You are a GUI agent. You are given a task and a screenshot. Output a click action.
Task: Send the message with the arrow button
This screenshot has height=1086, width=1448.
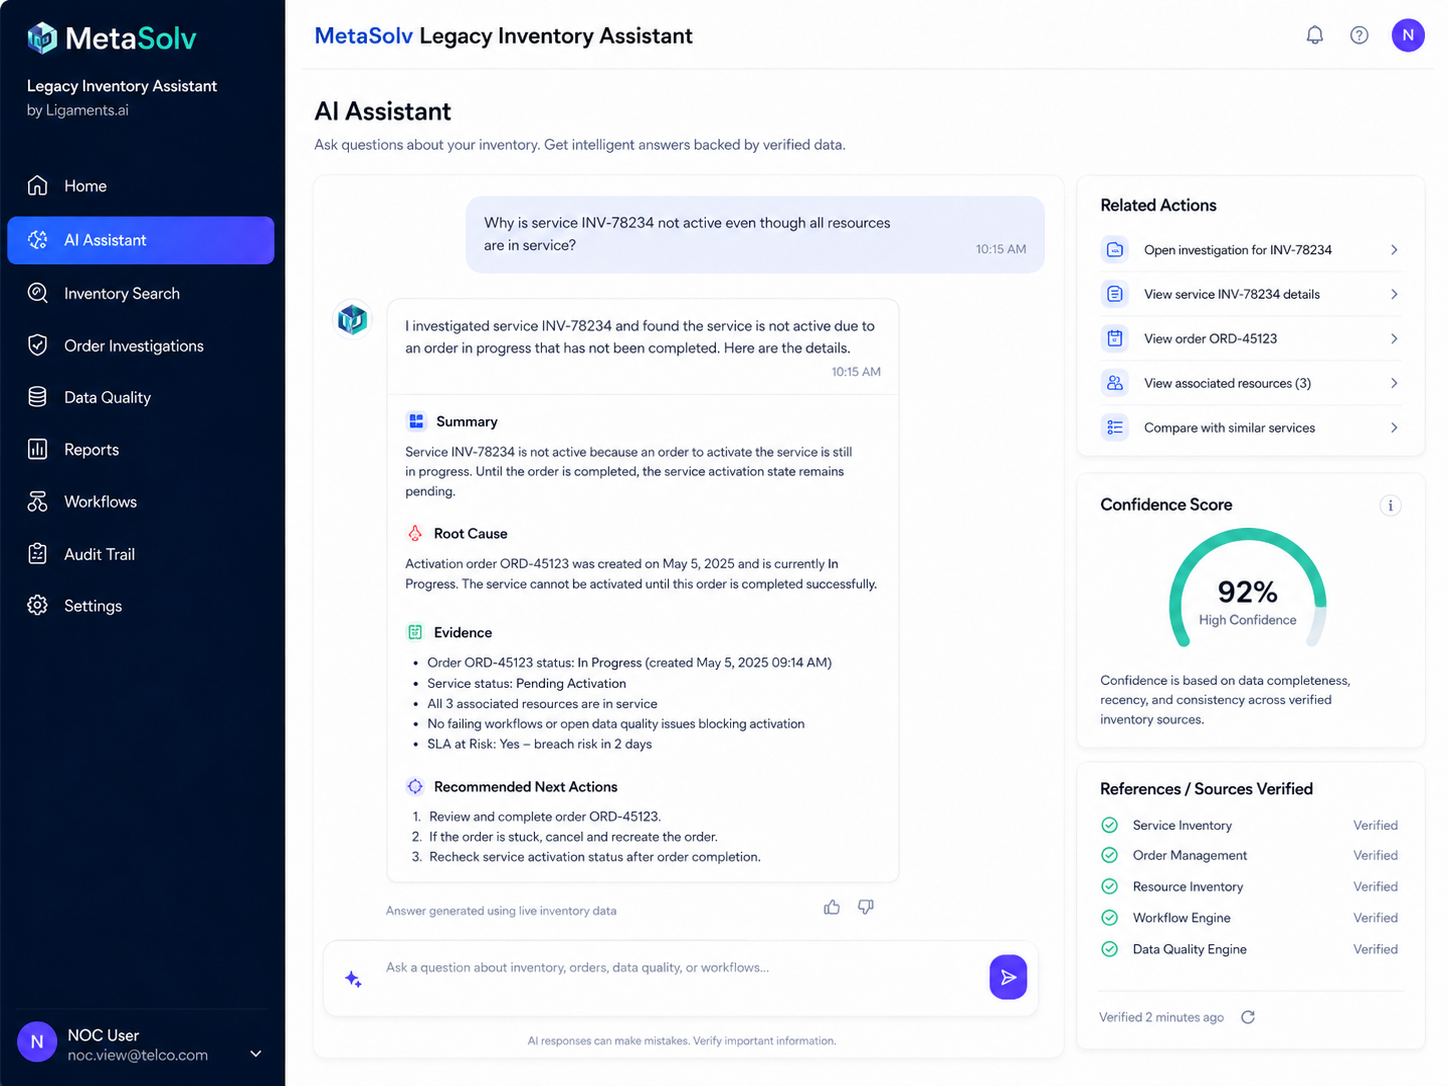1008,977
